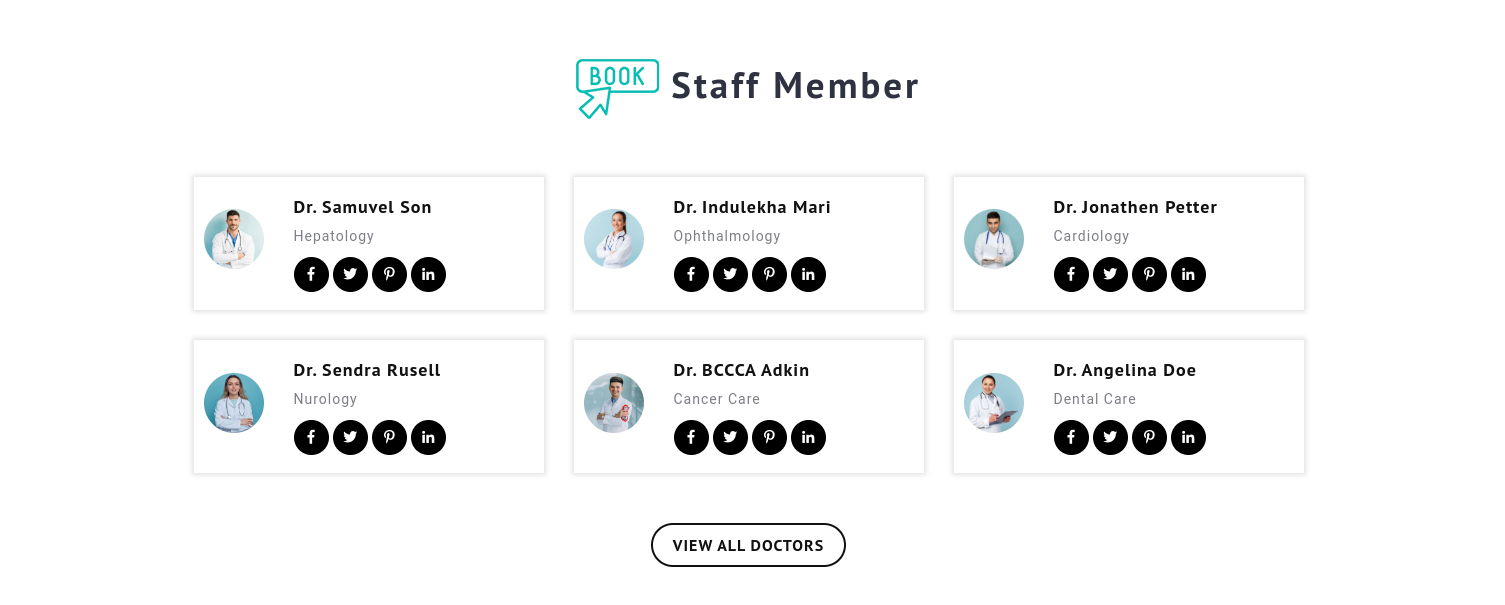The height and width of the screenshot is (605, 1505).
Task: Select Dr. Indulekha Mari's profile photo
Action: 614,239
